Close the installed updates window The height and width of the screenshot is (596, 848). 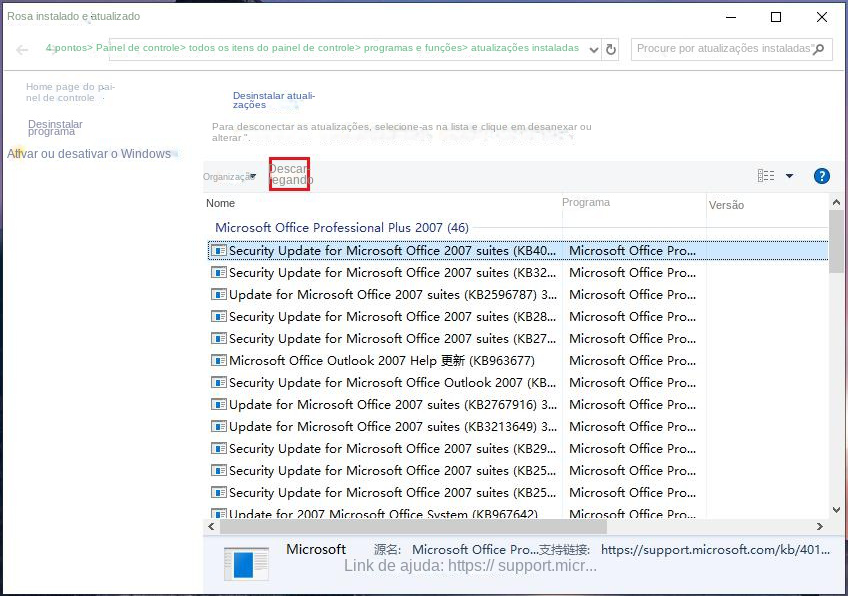click(822, 17)
